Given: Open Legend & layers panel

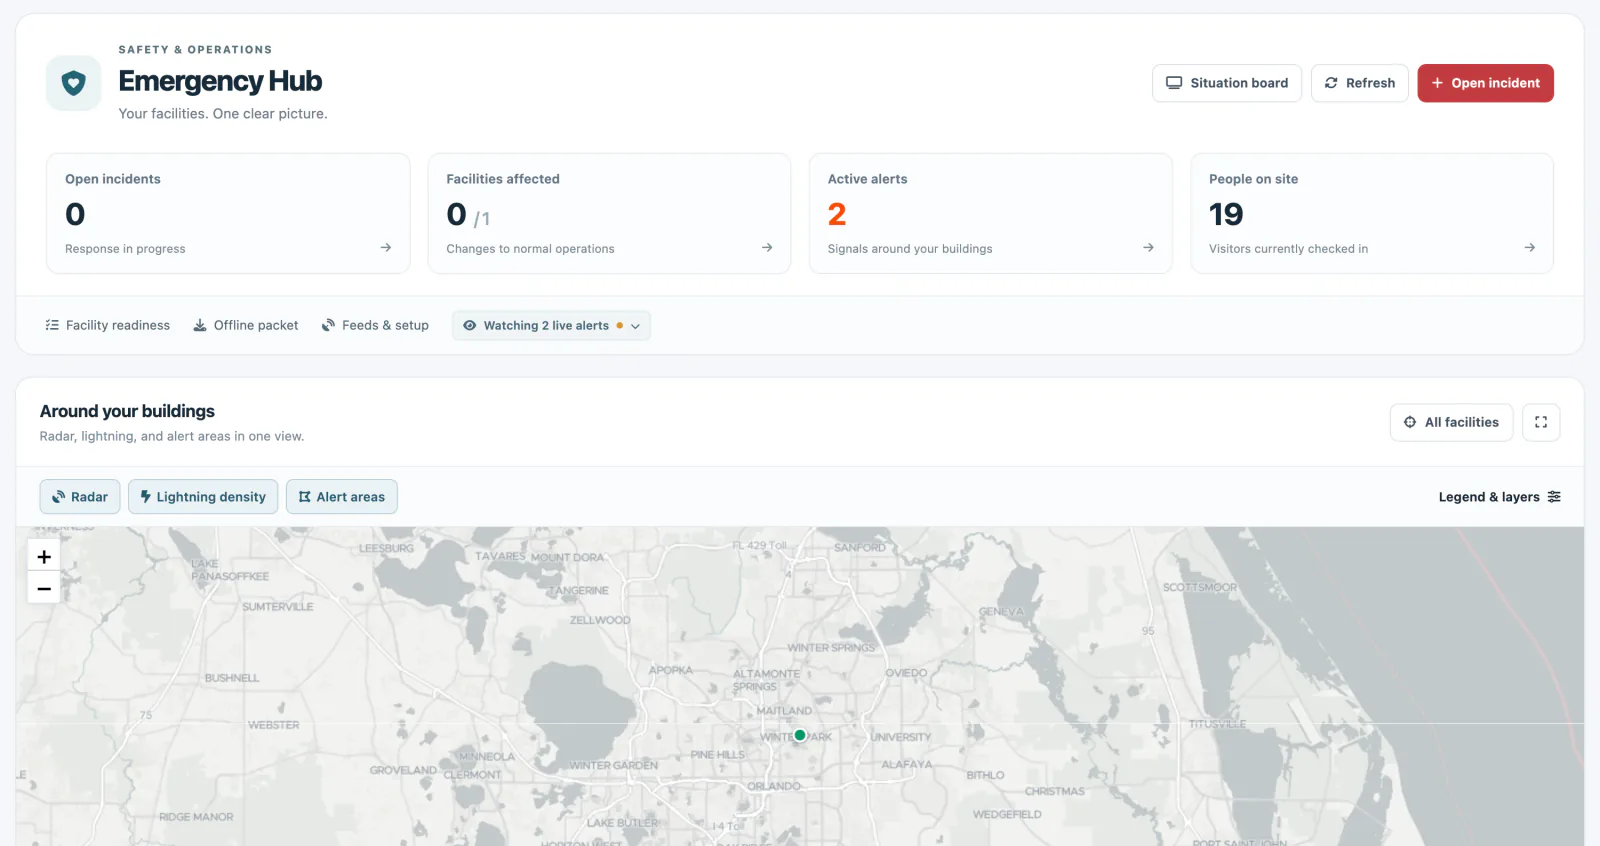Looking at the screenshot, I should 1499,497.
